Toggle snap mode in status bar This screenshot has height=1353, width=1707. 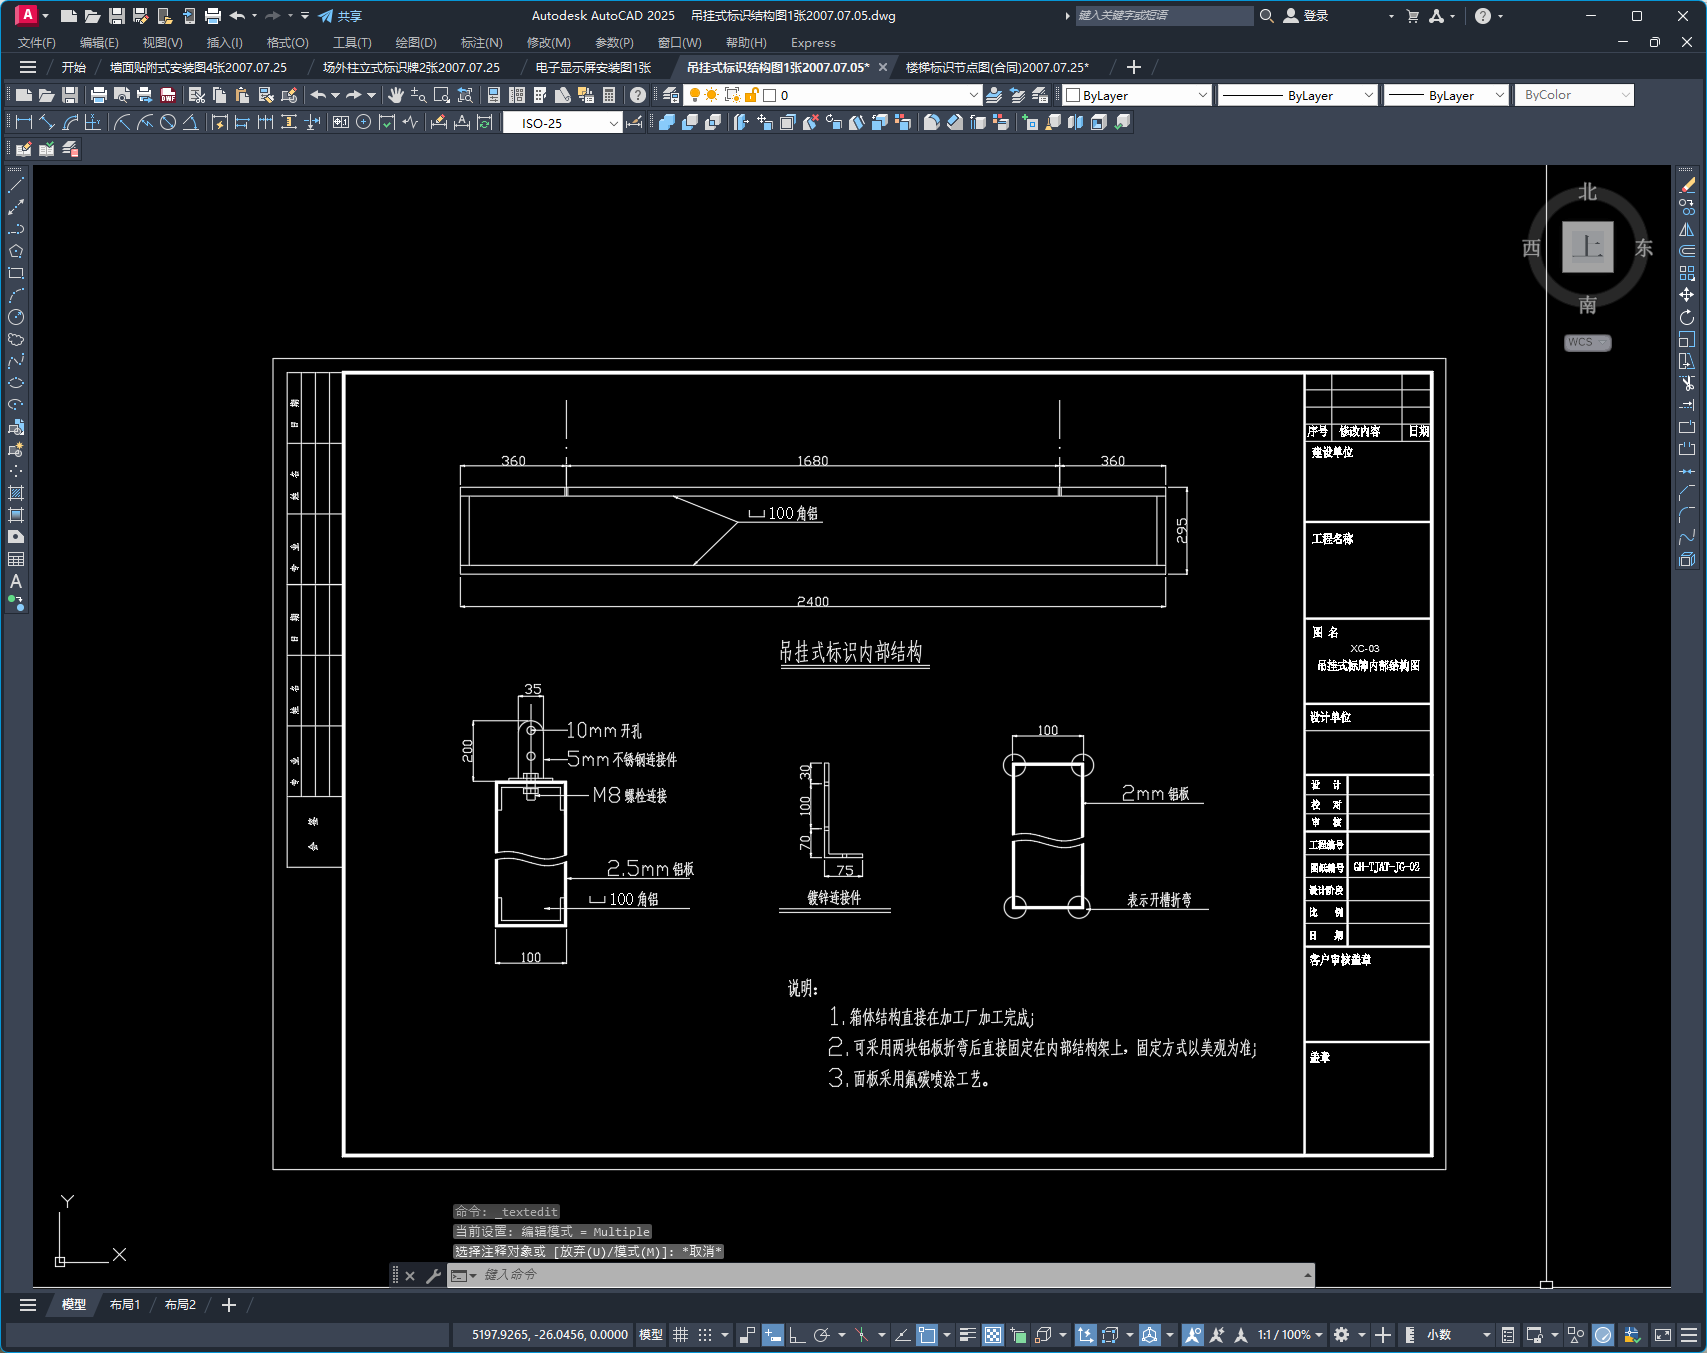pyautogui.click(x=705, y=1335)
